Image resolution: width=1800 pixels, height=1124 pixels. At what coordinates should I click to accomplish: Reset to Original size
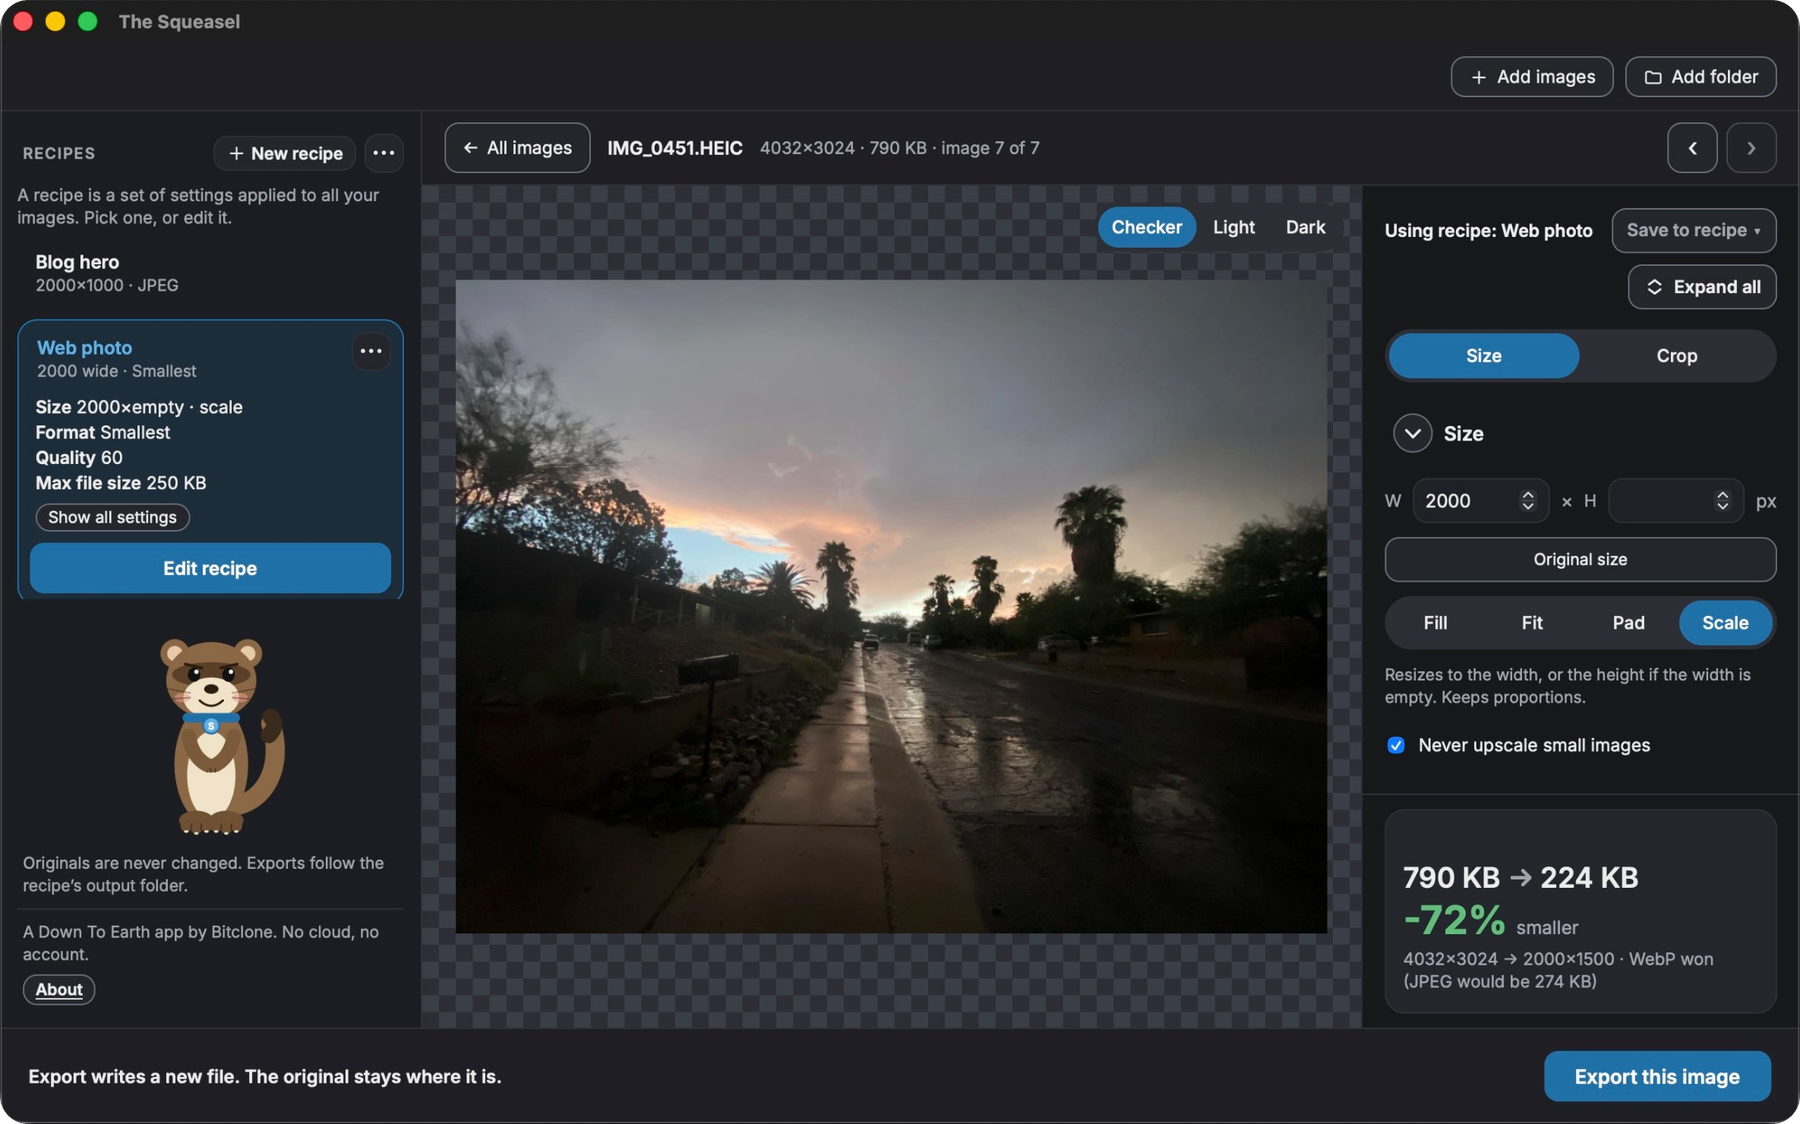(x=1580, y=560)
